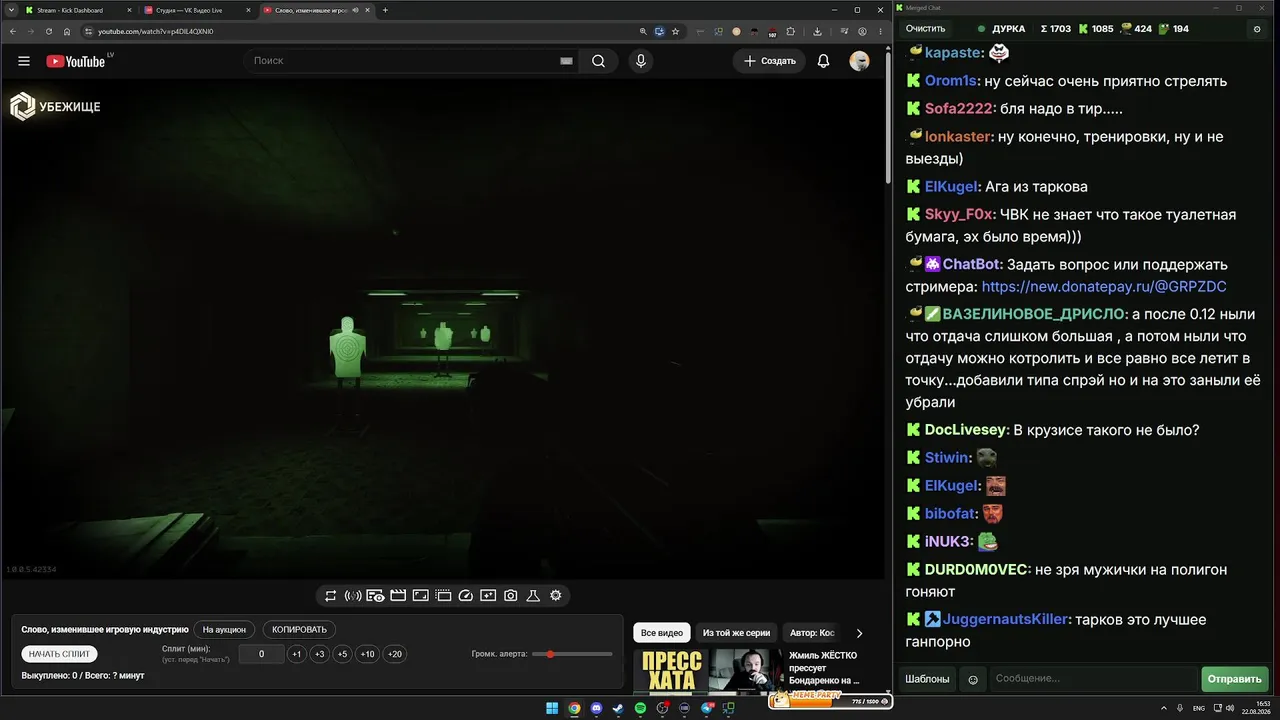Open a new browser tab
This screenshot has width=1280, height=720.
385,10
